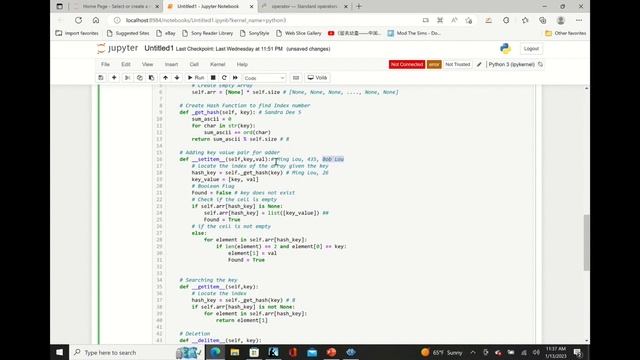The image size is (640, 360).
Task: Insert a cell below using plus icon
Action: coord(114,78)
